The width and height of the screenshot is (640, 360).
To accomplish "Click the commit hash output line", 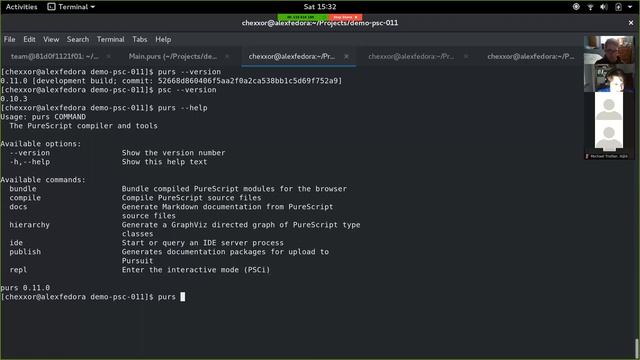I will coord(171,81).
